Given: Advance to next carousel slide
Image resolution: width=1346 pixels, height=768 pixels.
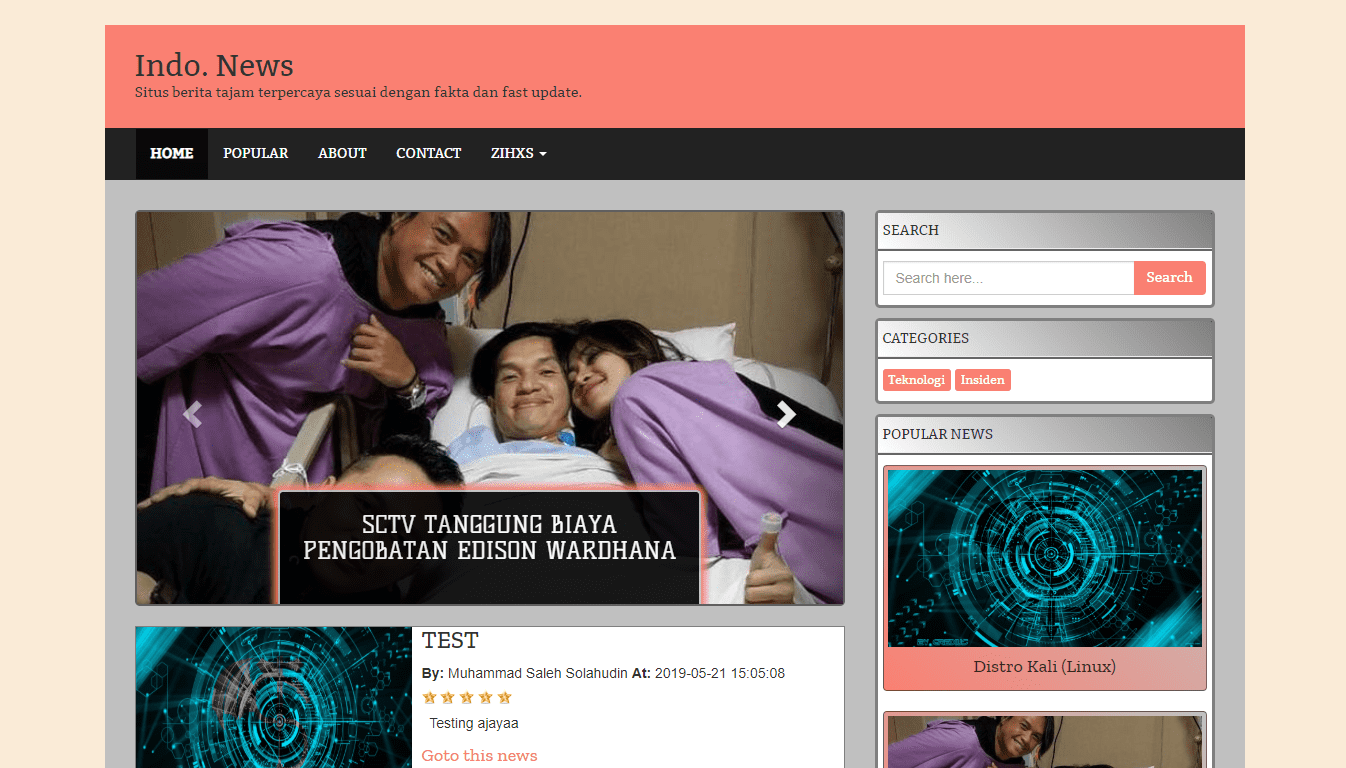Looking at the screenshot, I should [787, 413].
